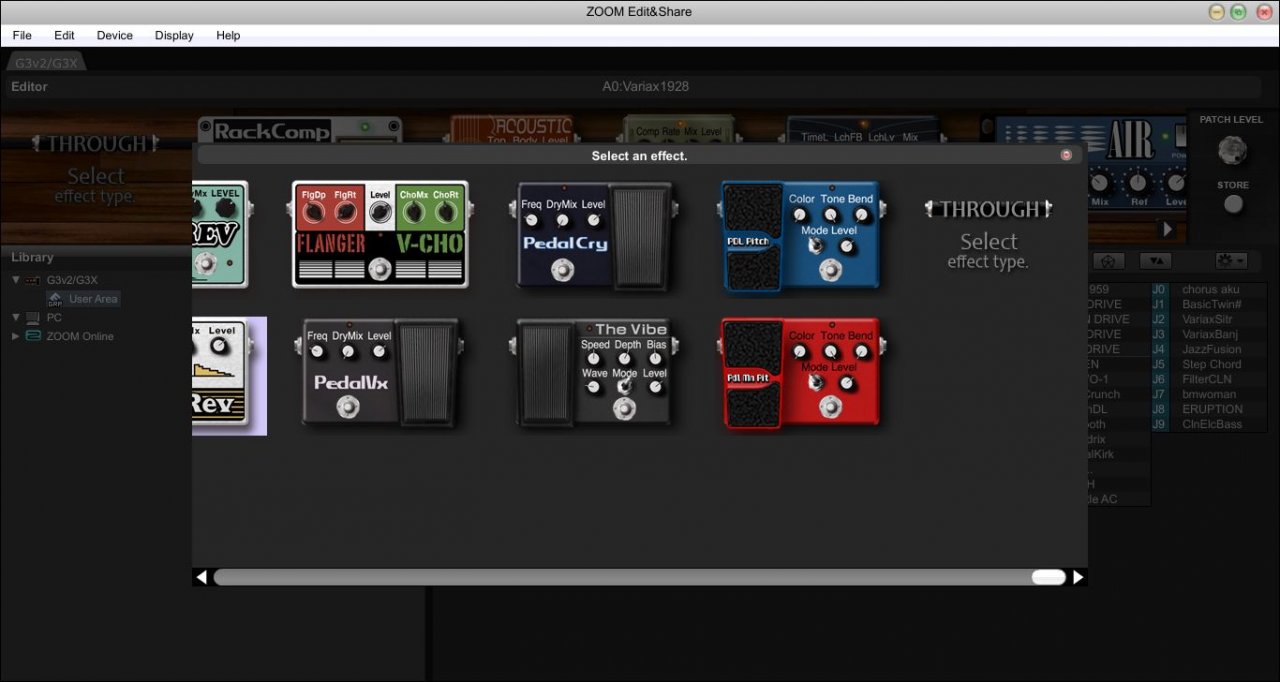The height and width of the screenshot is (682, 1280).
Task: Choose the highlighted Rev pedal with purple background
Action: click(x=229, y=376)
